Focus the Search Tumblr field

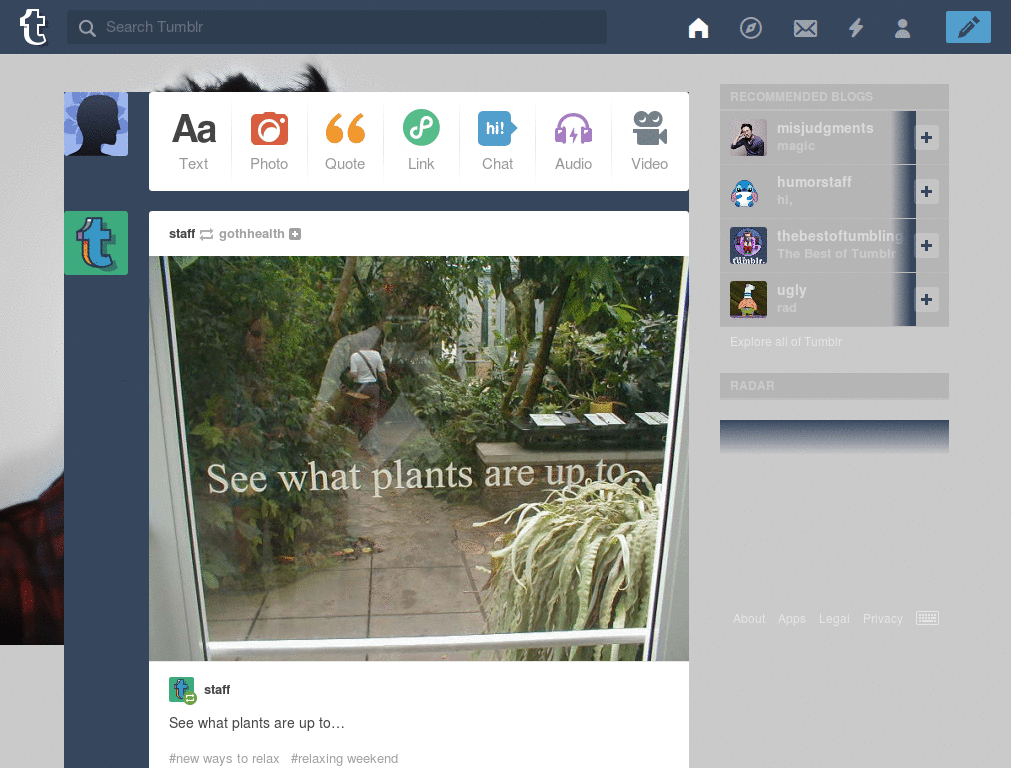pos(340,27)
